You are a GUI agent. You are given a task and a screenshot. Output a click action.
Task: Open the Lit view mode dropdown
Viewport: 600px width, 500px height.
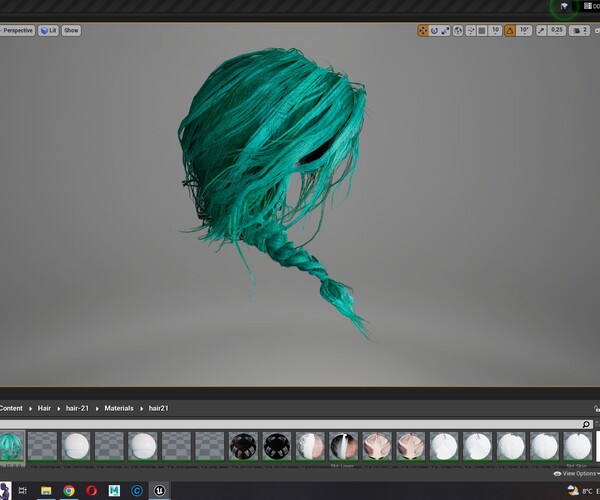pyautogui.click(x=49, y=31)
